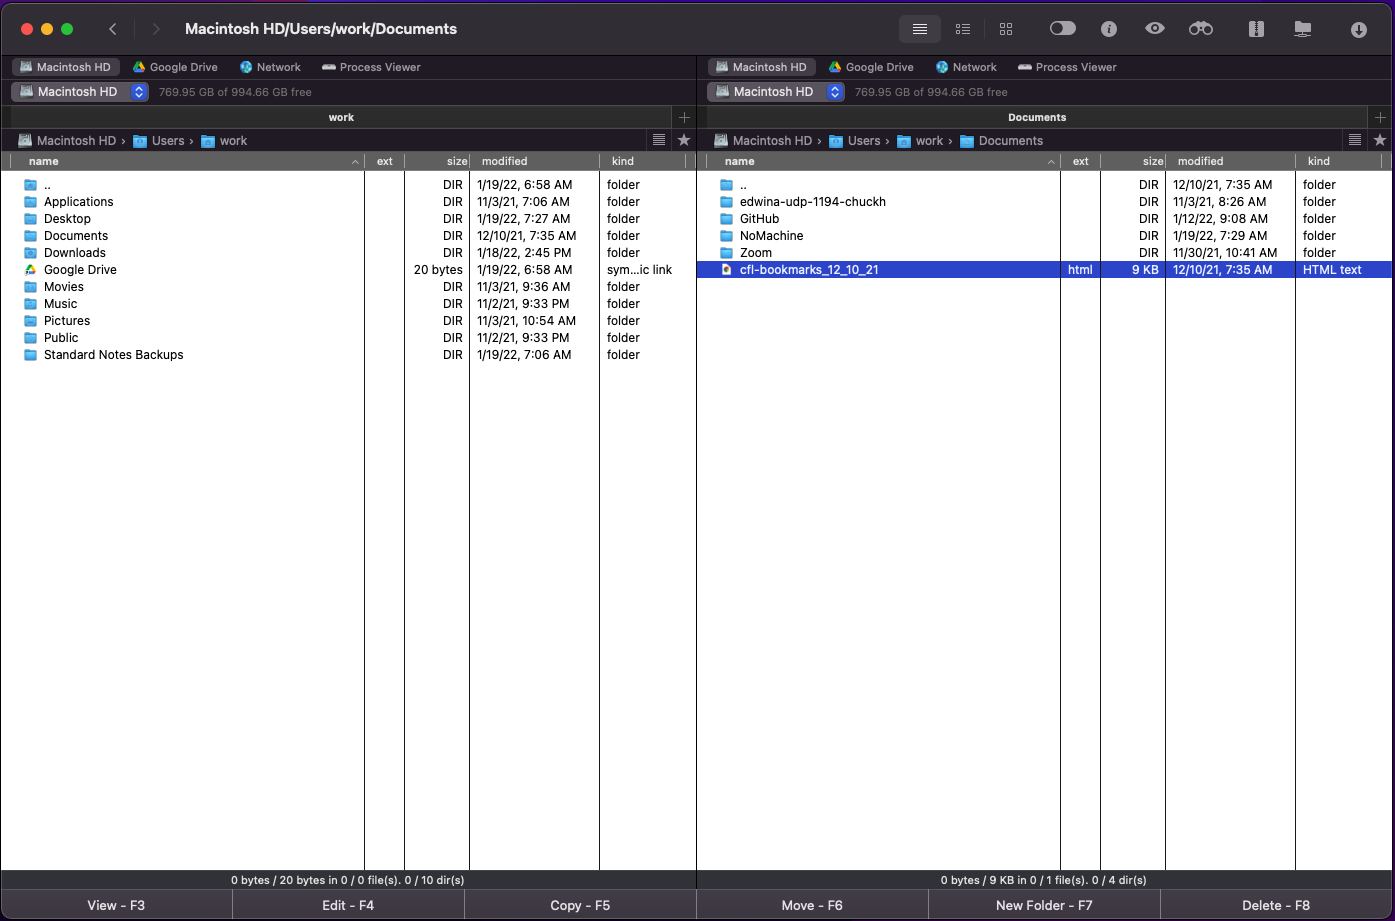The width and height of the screenshot is (1395, 921).
Task: Select Google Drive in right drive bar
Action: pyautogui.click(x=872, y=67)
